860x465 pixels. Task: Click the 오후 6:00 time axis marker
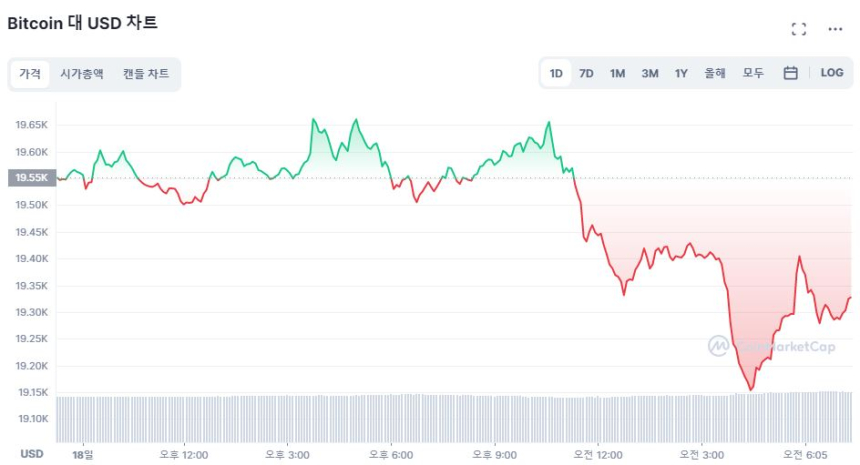coord(392,454)
